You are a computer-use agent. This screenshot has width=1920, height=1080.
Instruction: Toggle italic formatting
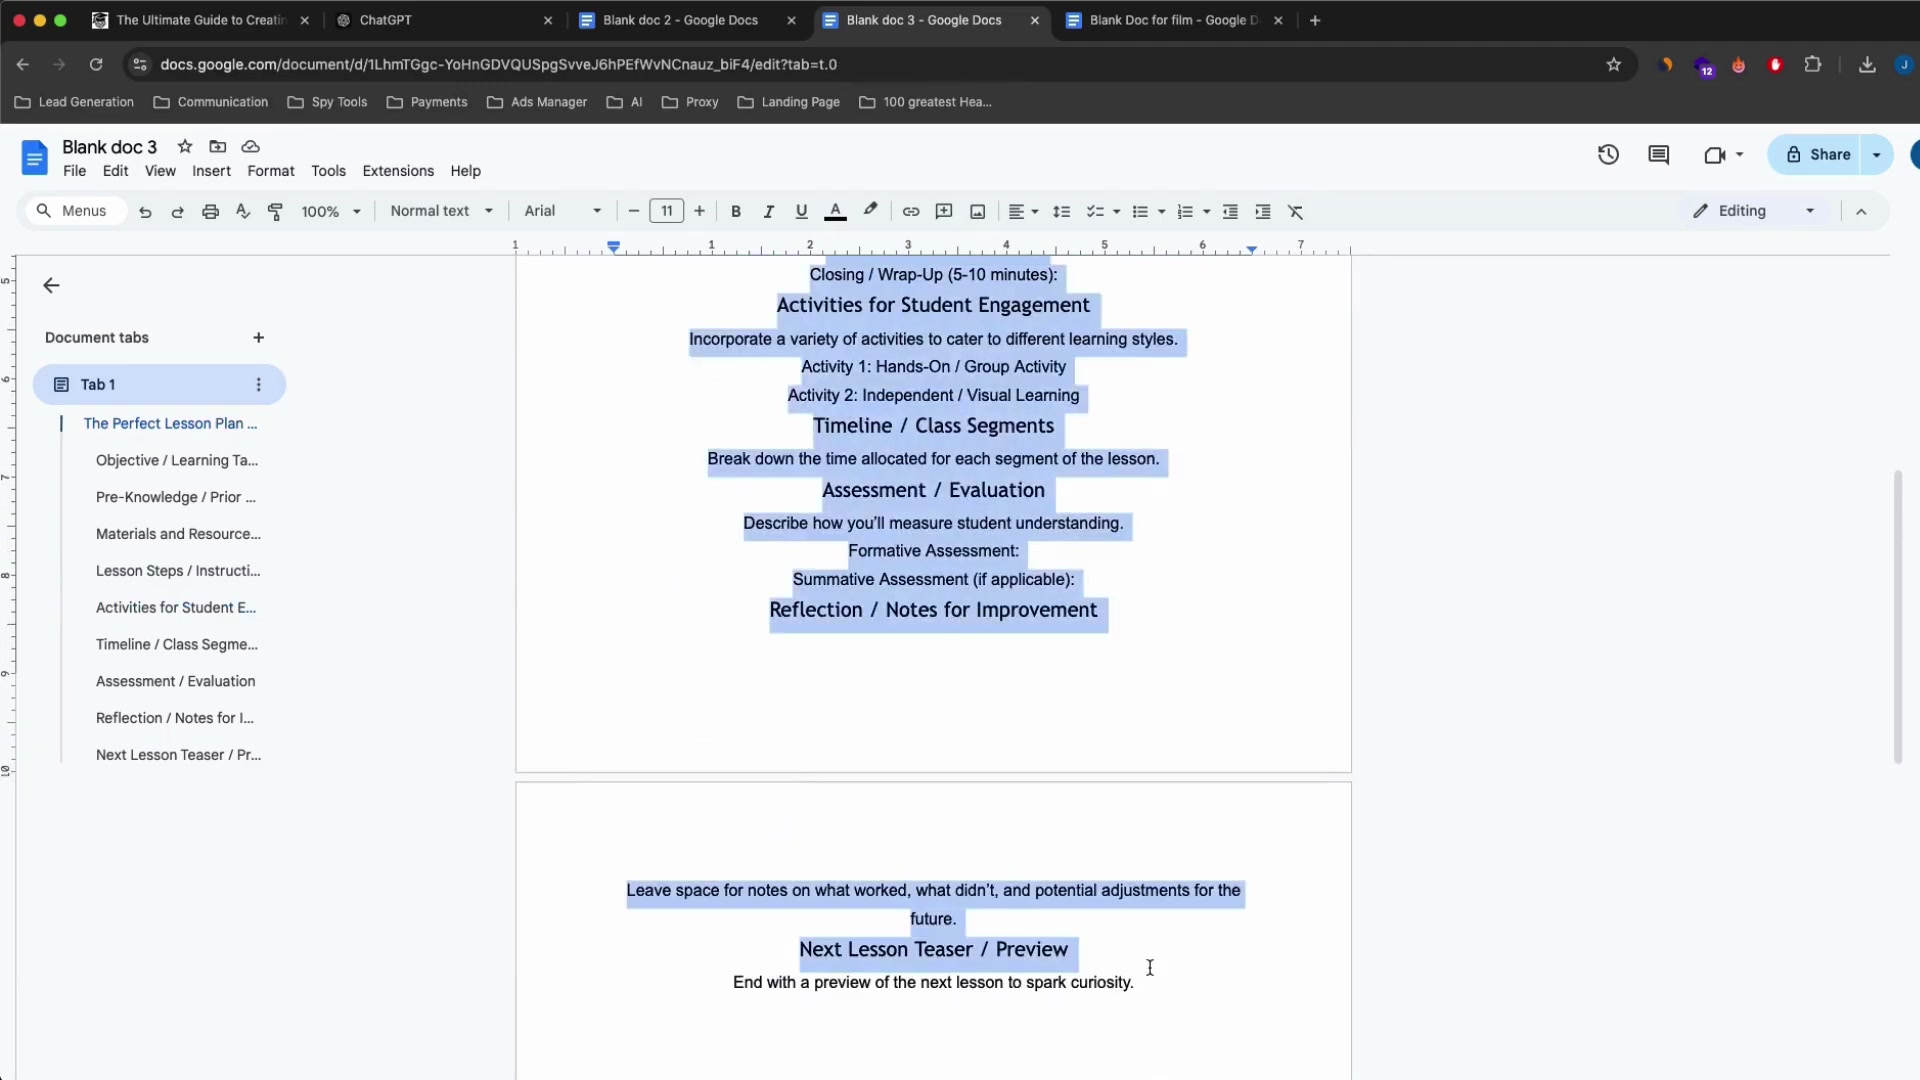coord(768,212)
